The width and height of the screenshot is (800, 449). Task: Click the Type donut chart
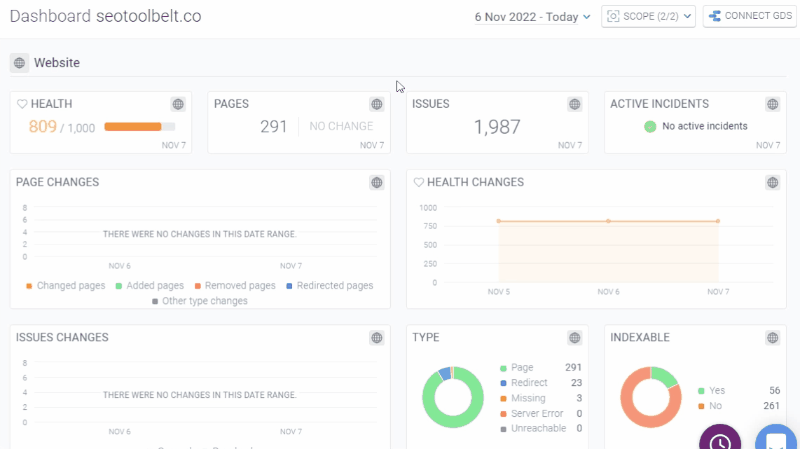pos(453,397)
